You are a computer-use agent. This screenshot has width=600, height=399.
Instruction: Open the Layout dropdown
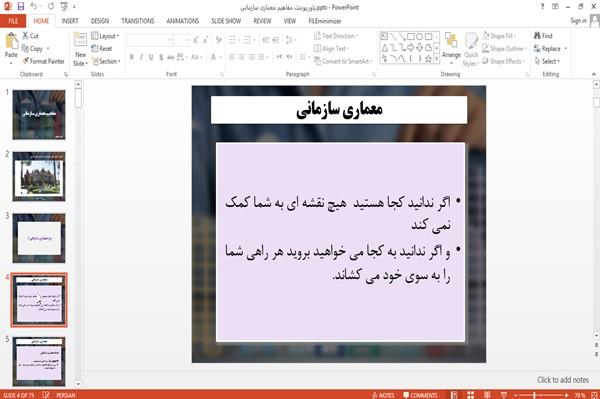click(105, 36)
